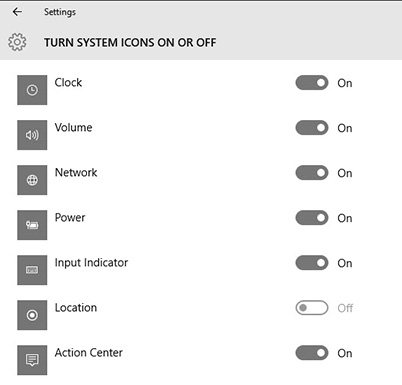Click the Power battery icon tile
The height and width of the screenshot is (385, 402).
click(32, 225)
